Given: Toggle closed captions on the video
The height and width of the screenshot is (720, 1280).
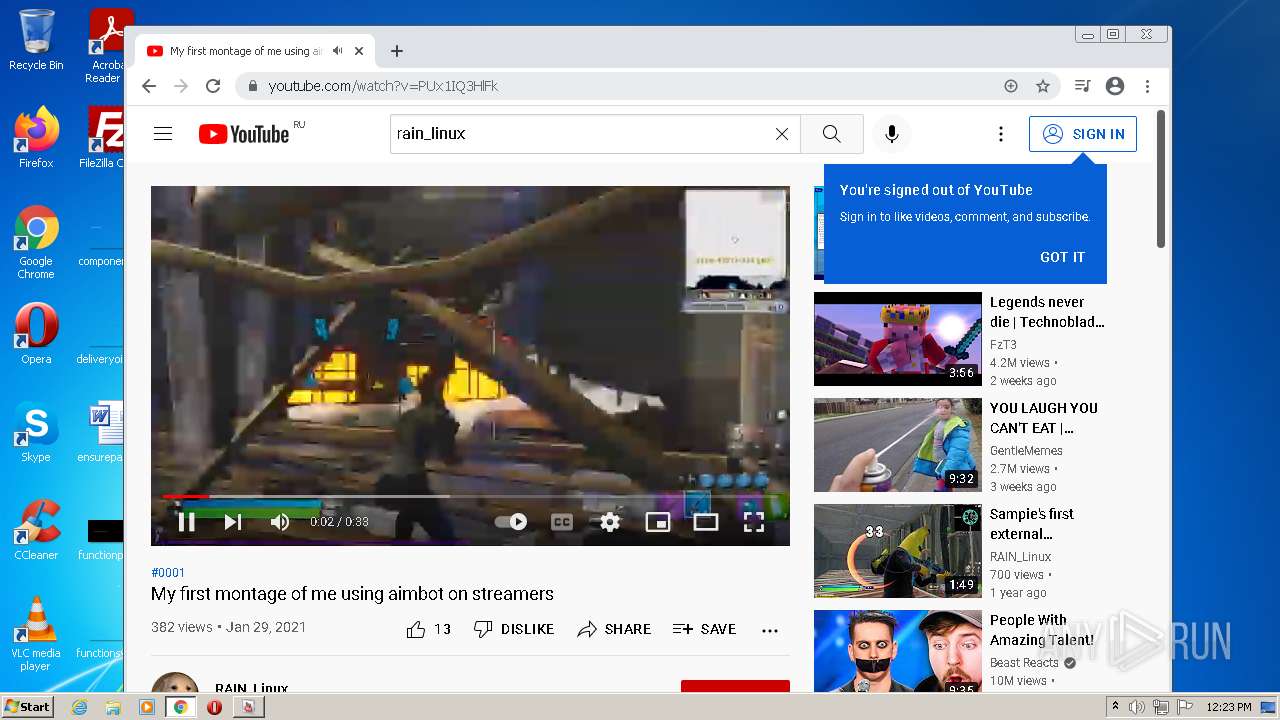Looking at the screenshot, I should pos(562,522).
